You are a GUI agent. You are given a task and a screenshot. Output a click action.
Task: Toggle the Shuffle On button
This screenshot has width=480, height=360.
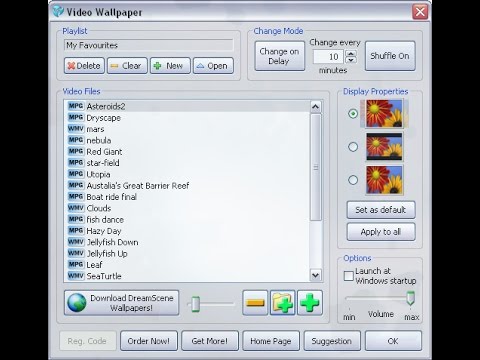coord(390,56)
